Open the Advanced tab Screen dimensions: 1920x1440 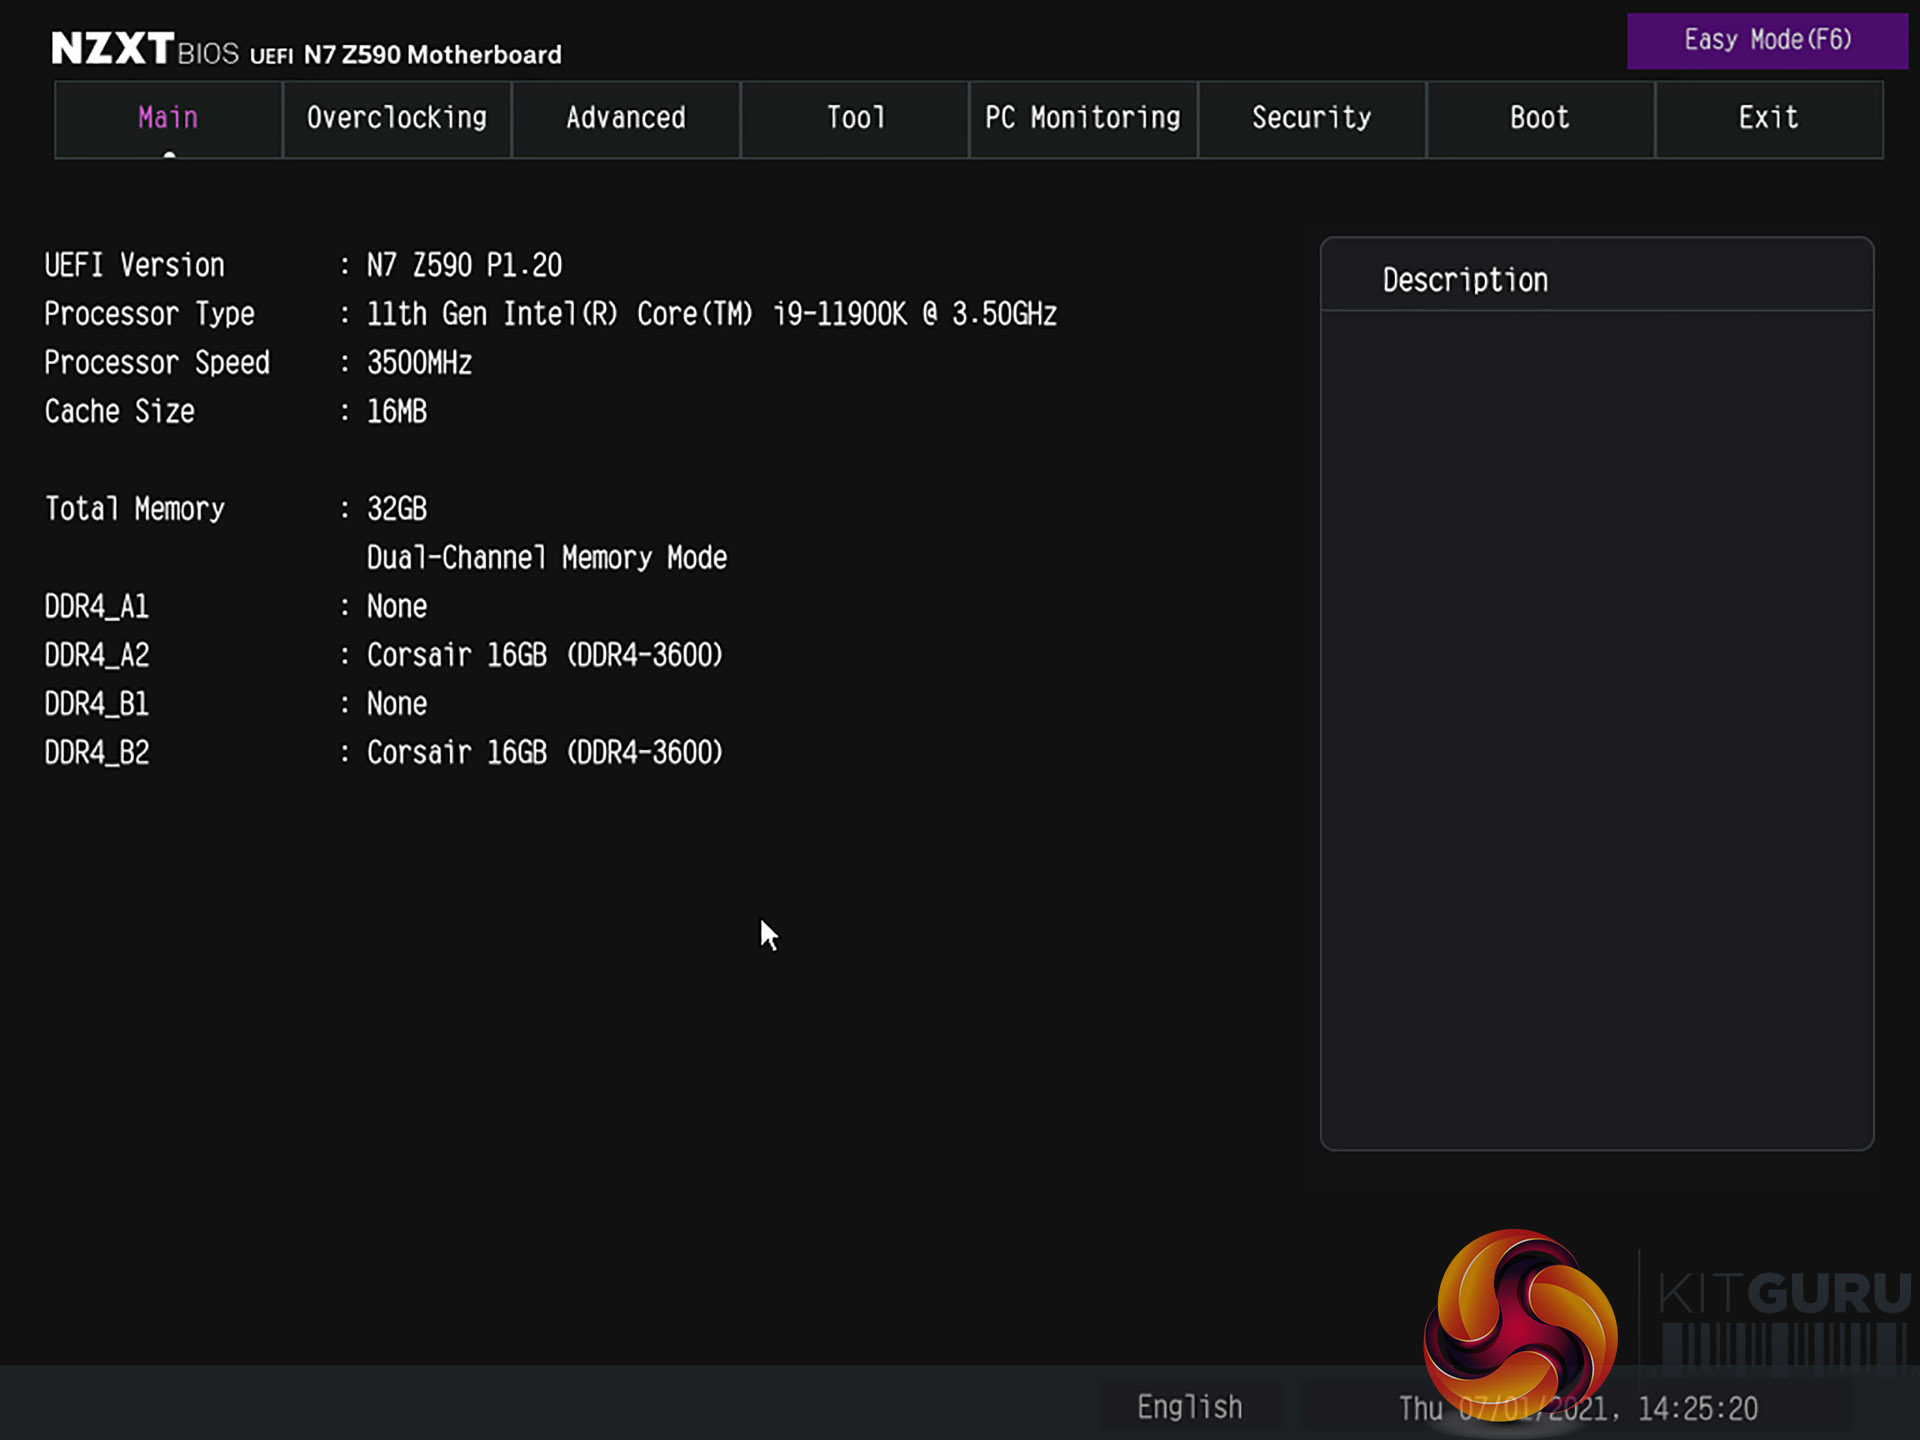(x=626, y=119)
